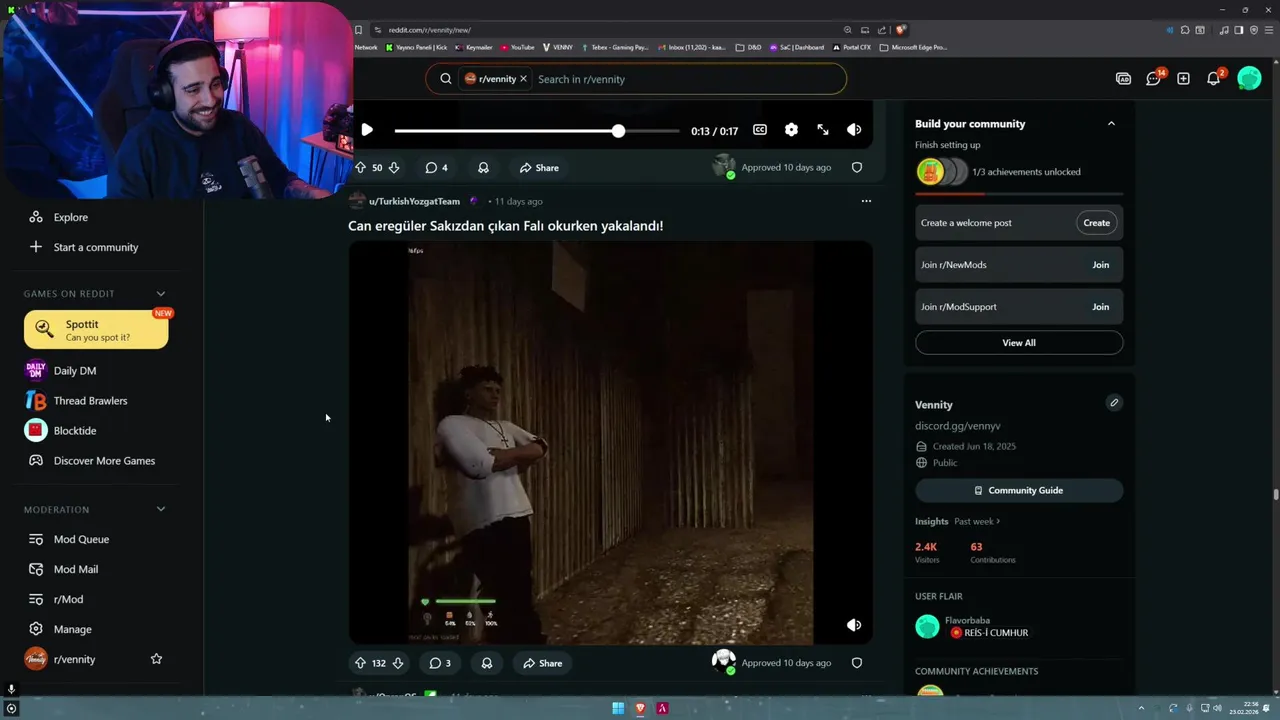
Task: Open post title Can eregüler Sakızdan çıkan
Action: point(506,226)
